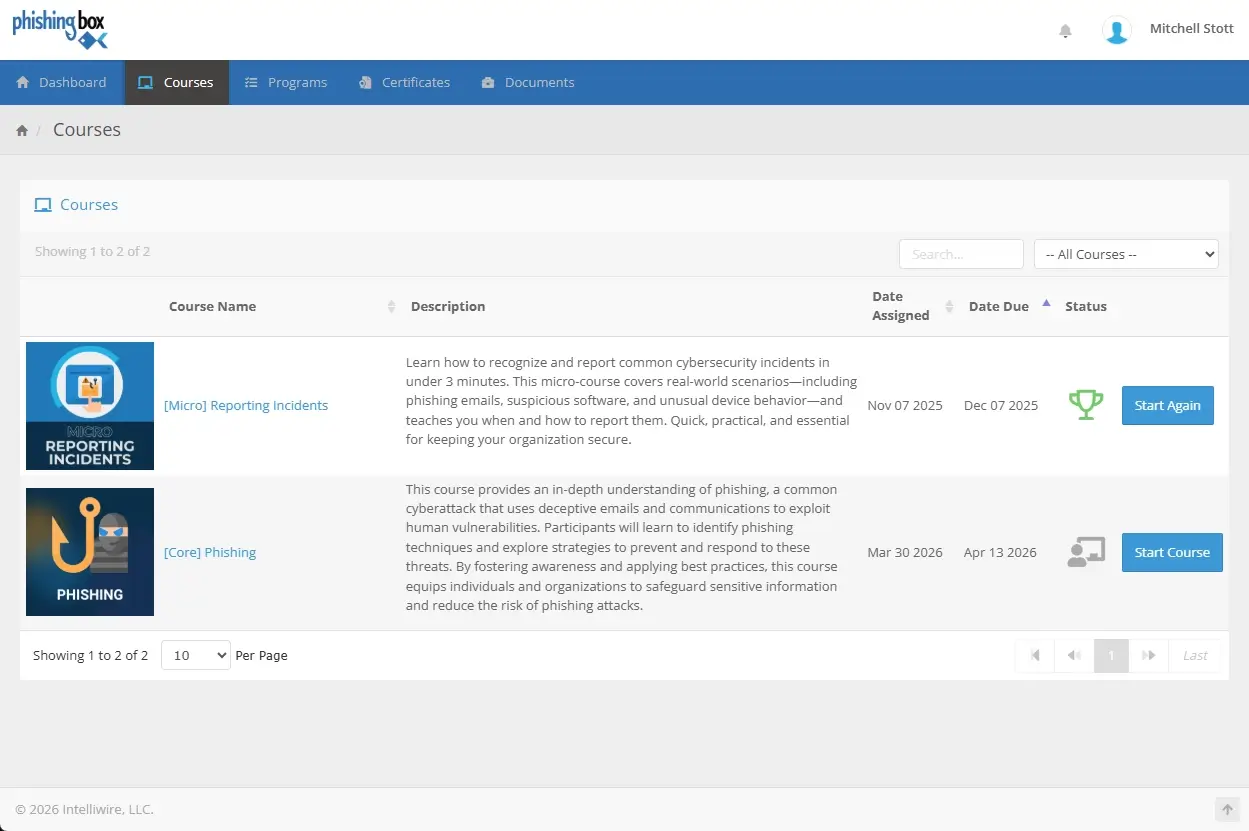Go to the next page arrow icon

1149,655
